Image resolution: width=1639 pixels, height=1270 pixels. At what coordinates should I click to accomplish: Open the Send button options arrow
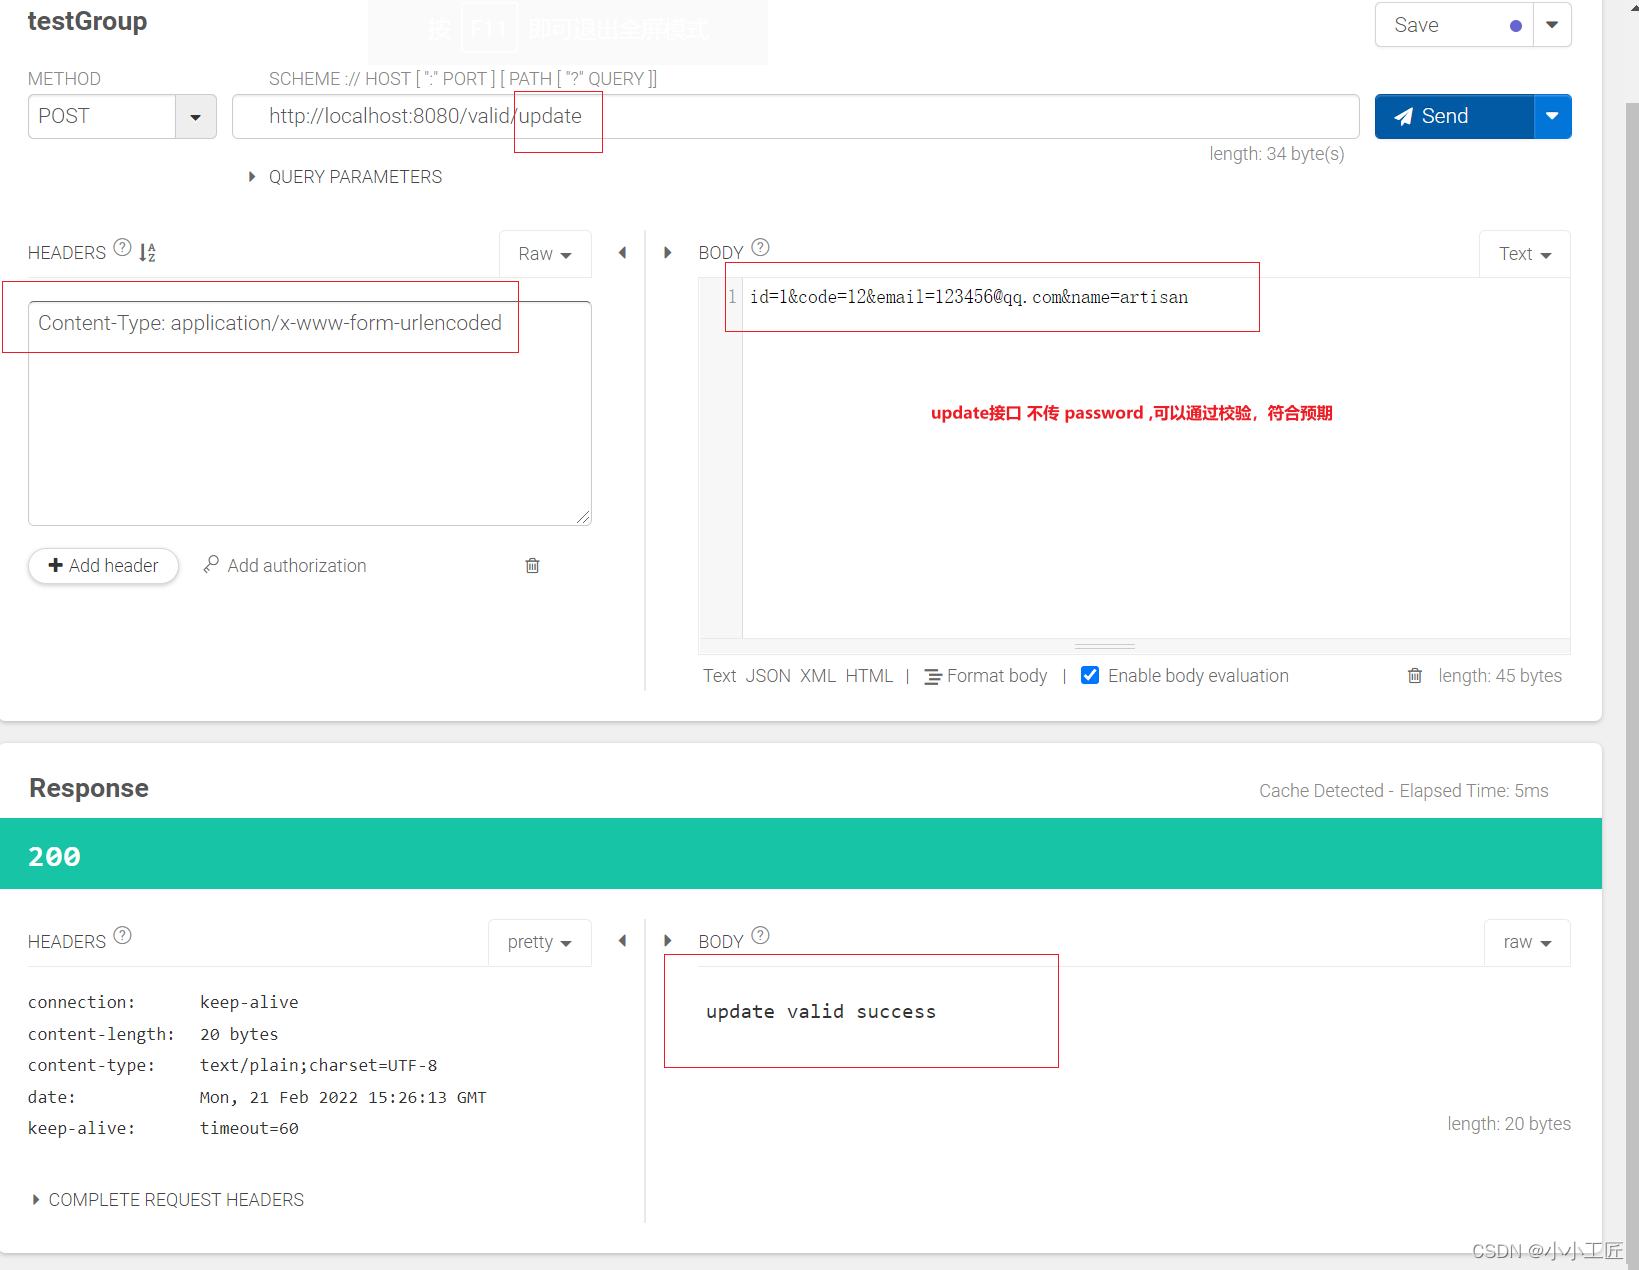(1551, 117)
